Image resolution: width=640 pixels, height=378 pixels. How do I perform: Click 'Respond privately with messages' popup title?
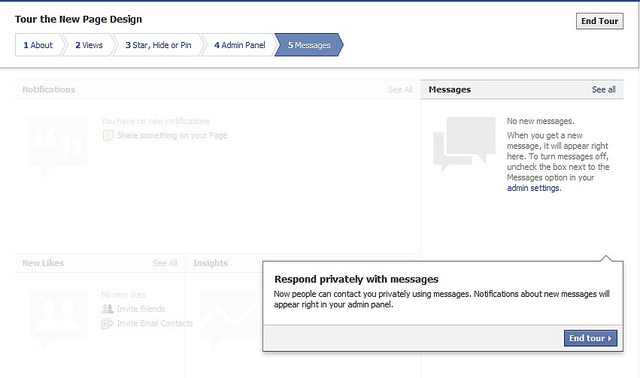(x=356, y=279)
